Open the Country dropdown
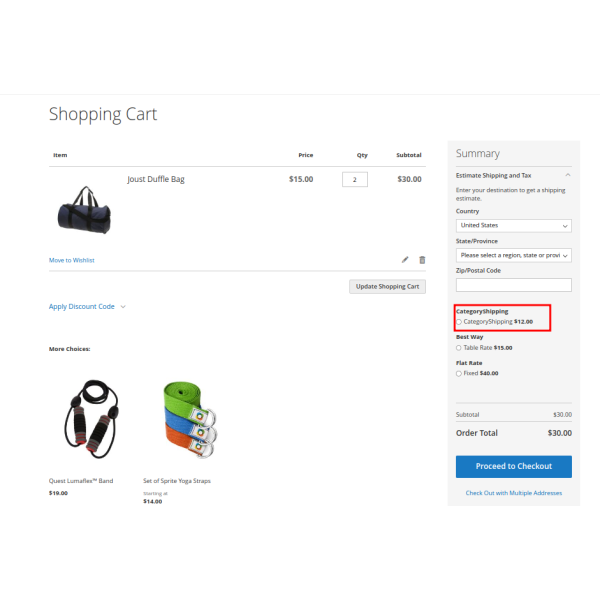The width and height of the screenshot is (600, 600). click(x=513, y=226)
